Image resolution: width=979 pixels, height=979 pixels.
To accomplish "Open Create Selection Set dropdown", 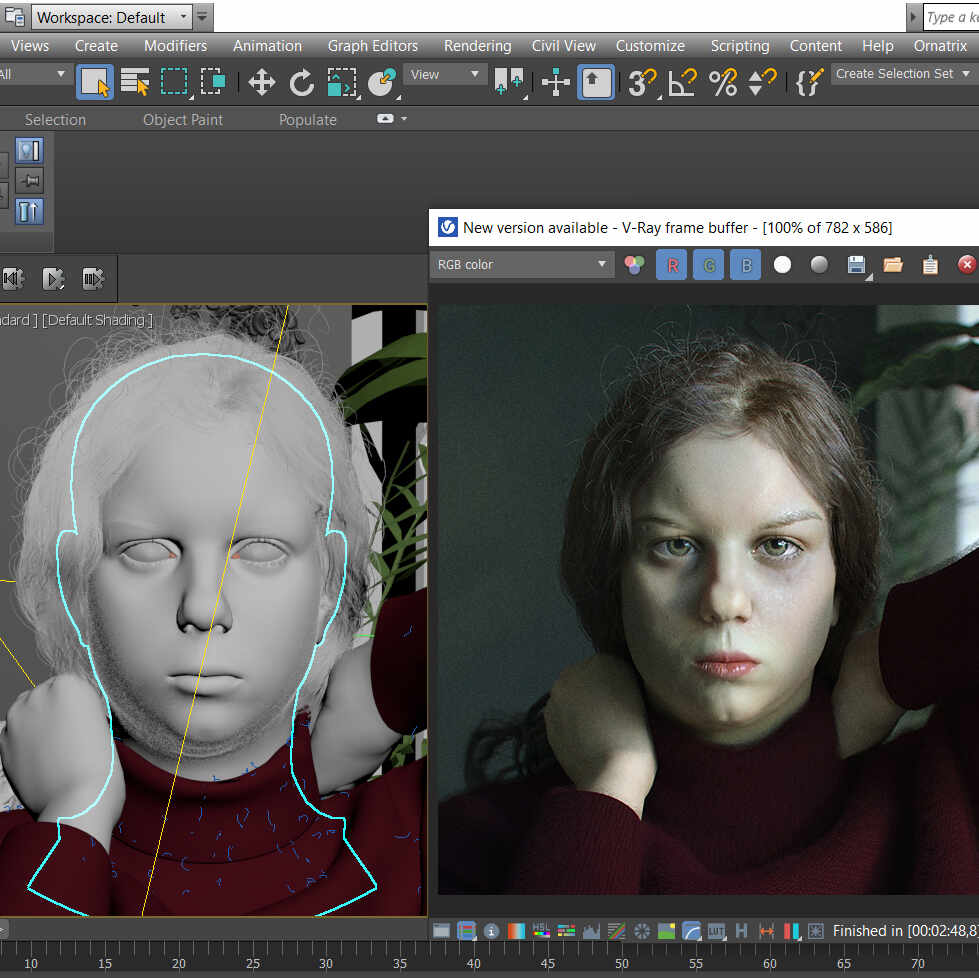I will [903, 74].
